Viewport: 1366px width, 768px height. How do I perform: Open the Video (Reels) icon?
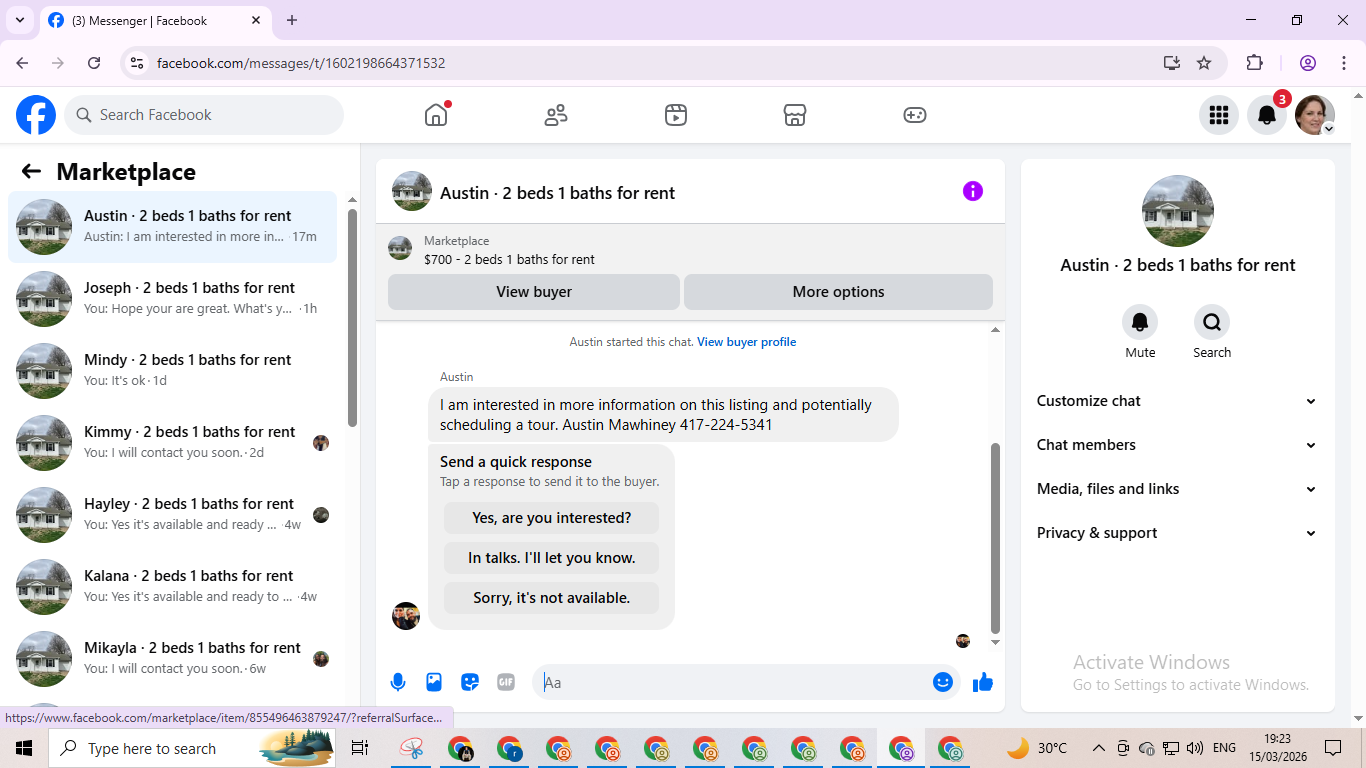(x=676, y=115)
